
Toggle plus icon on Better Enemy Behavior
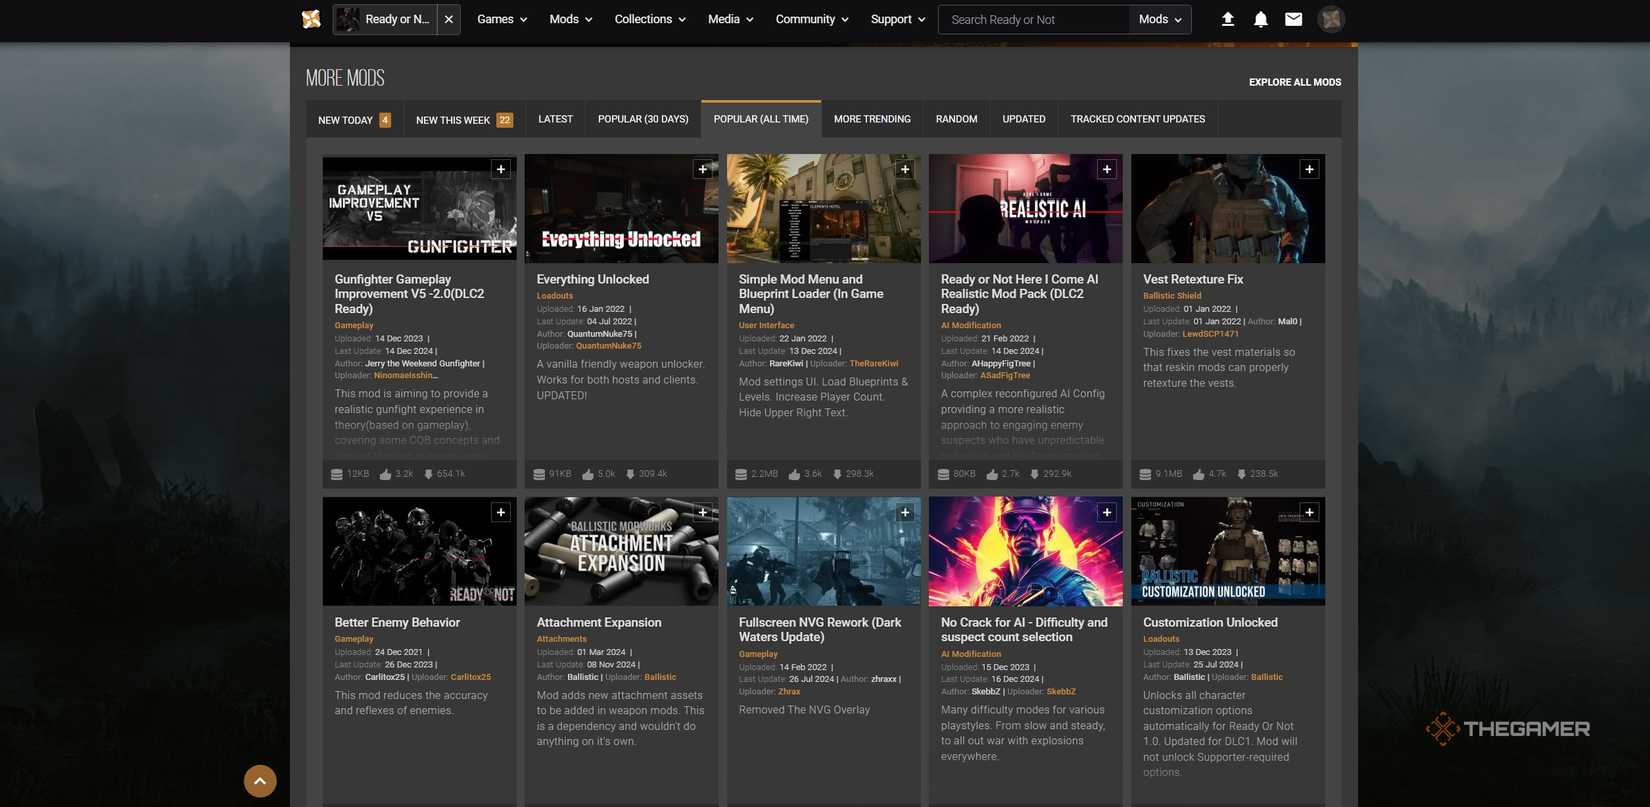coord(501,512)
